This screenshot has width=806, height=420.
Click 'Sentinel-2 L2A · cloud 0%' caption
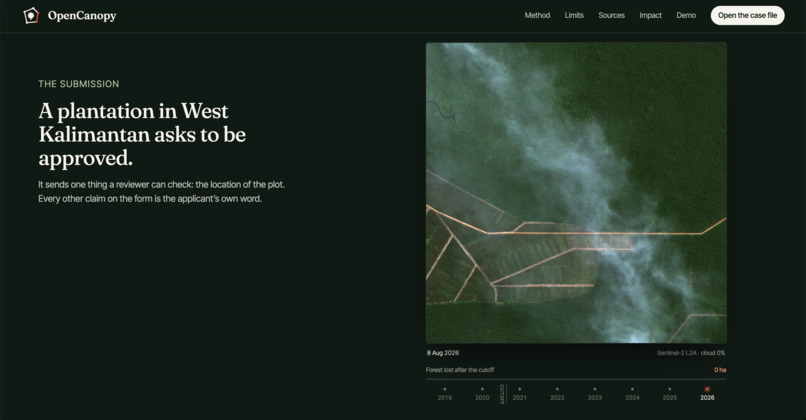coord(691,353)
